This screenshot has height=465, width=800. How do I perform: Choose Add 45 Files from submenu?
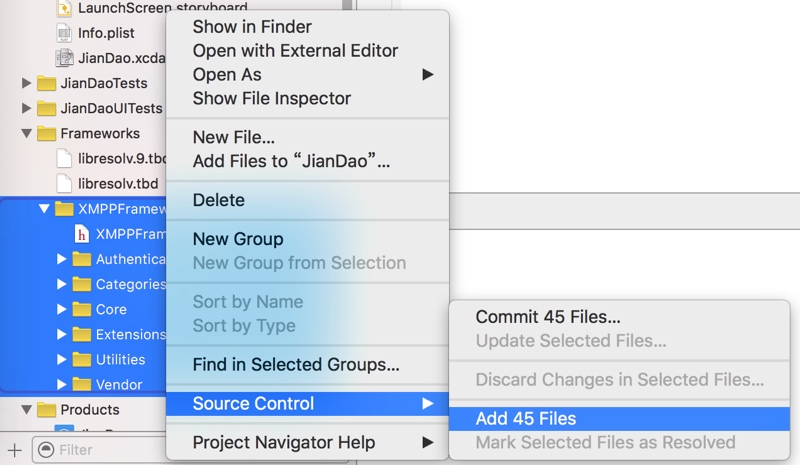[x=526, y=419]
